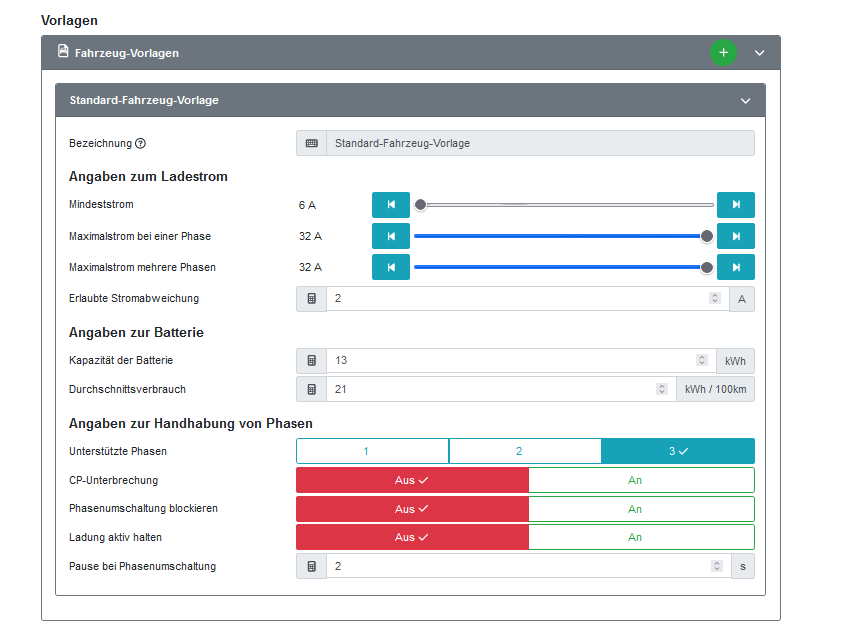This screenshot has height=624, width=846.
Task: Enable CP-Unterbrechung with the An button
Action: [641, 480]
